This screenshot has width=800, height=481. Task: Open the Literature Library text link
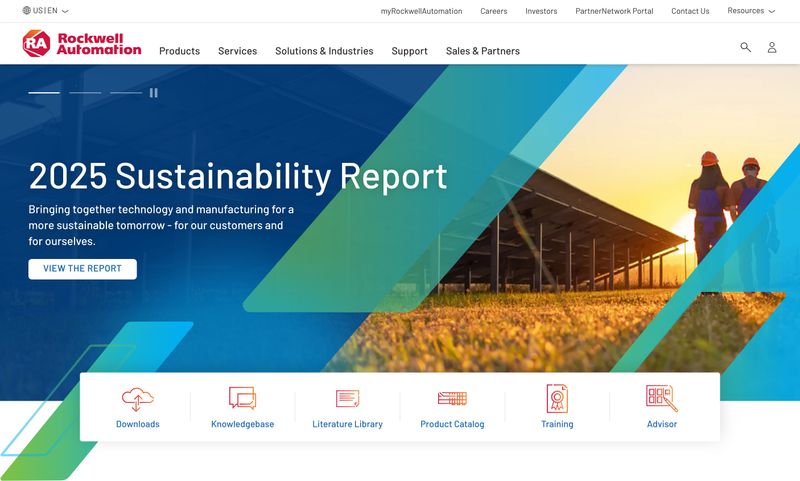tap(347, 424)
